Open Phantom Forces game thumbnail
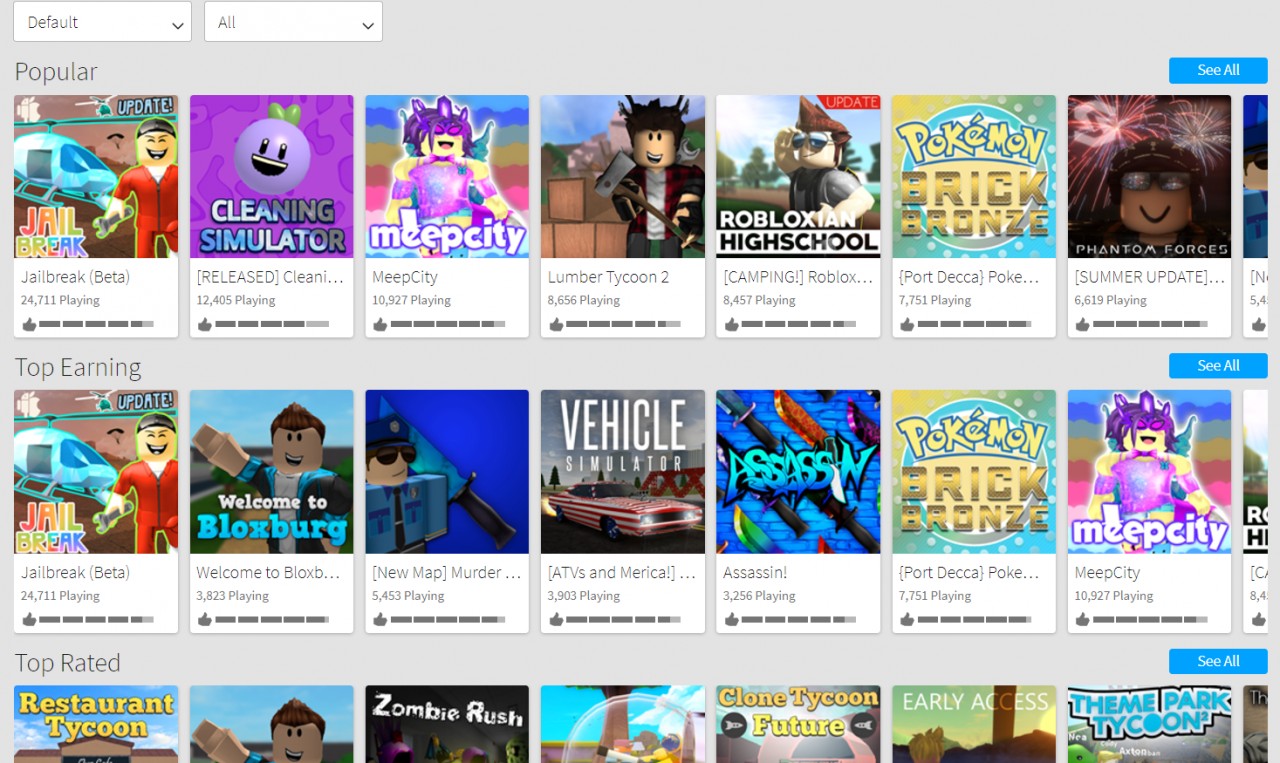The image size is (1280, 763). point(1149,177)
